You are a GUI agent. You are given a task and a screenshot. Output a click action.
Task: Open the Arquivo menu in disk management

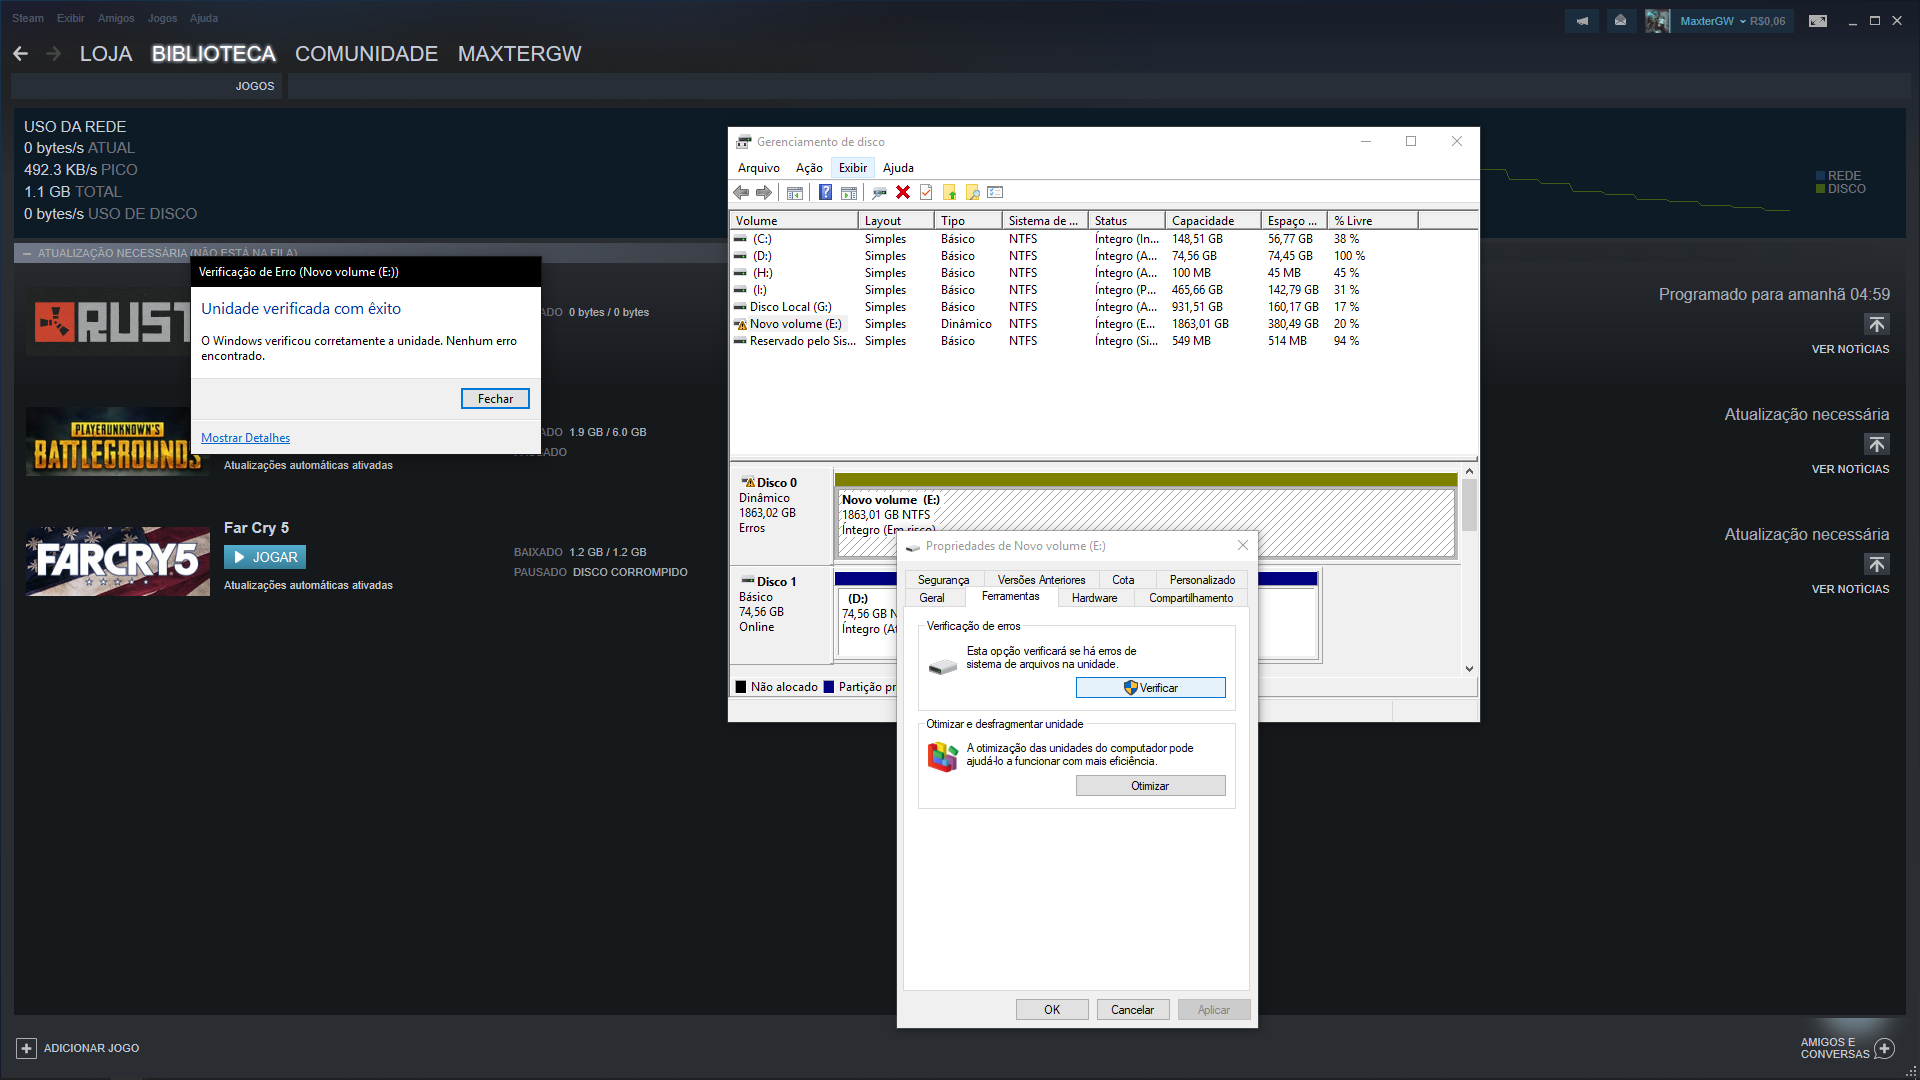(759, 168)
